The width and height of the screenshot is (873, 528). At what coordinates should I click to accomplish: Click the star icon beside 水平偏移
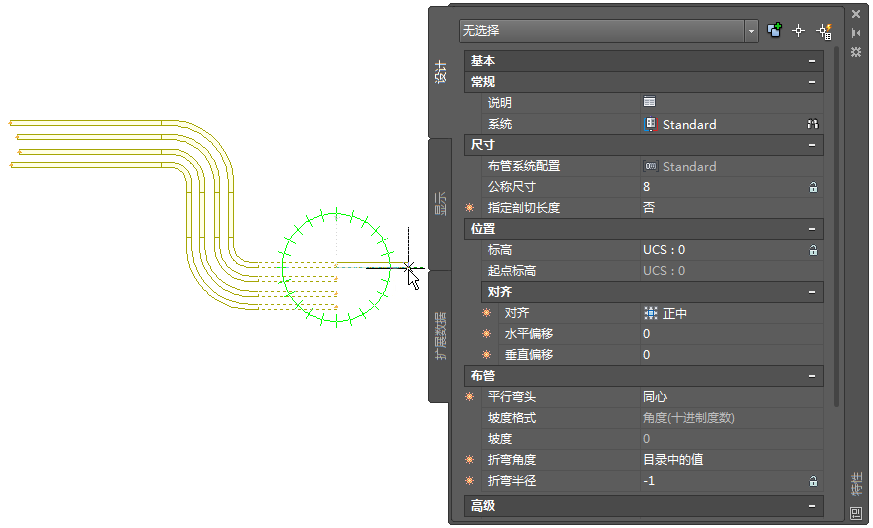point(487,334)
